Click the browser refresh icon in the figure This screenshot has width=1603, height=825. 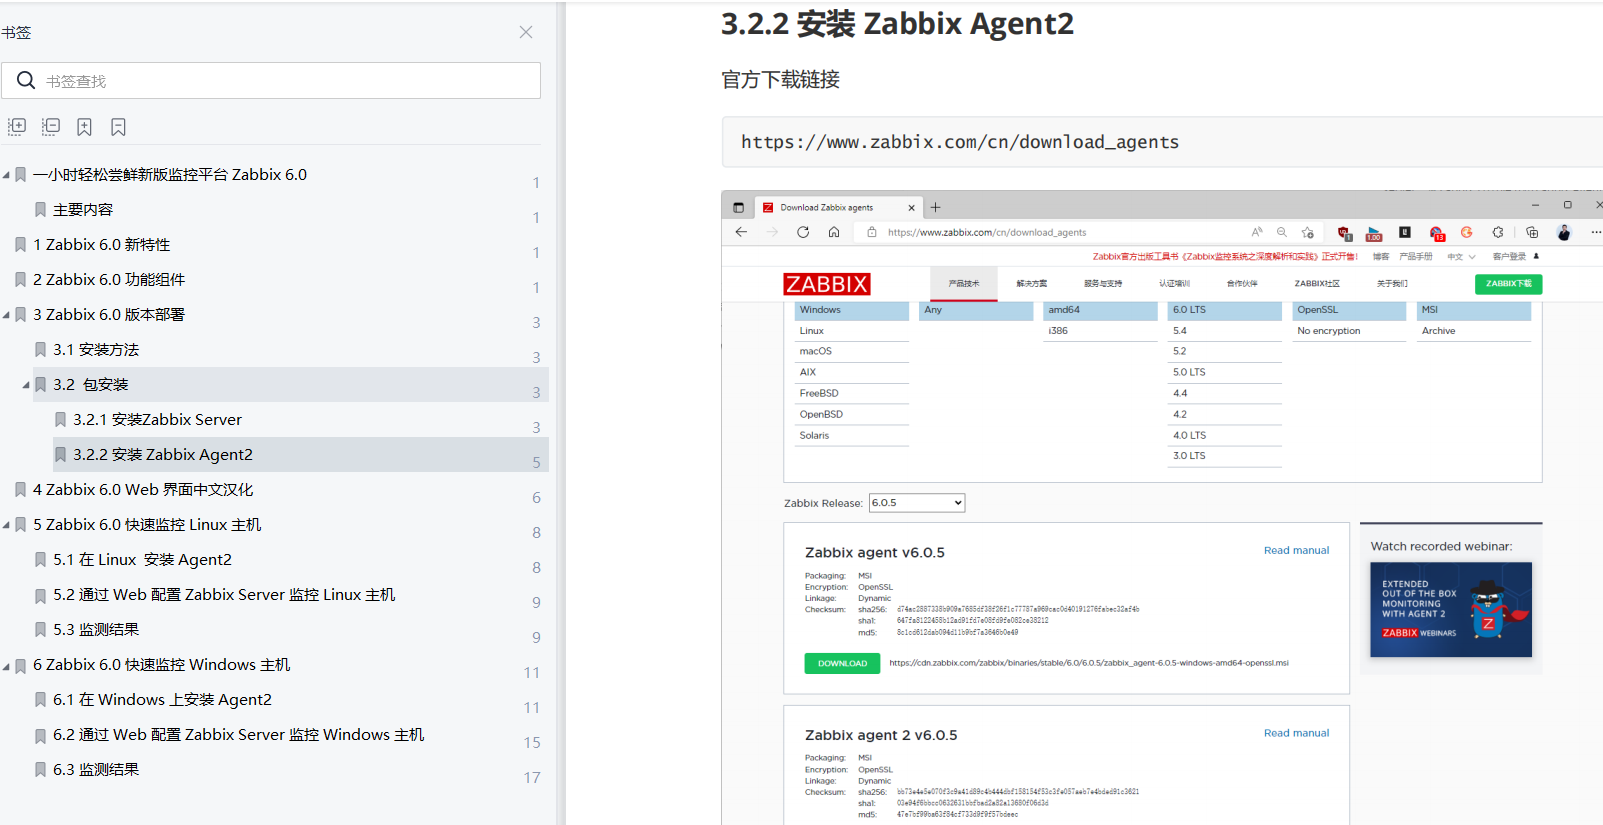pyautogui.click(x=803, y=232)
